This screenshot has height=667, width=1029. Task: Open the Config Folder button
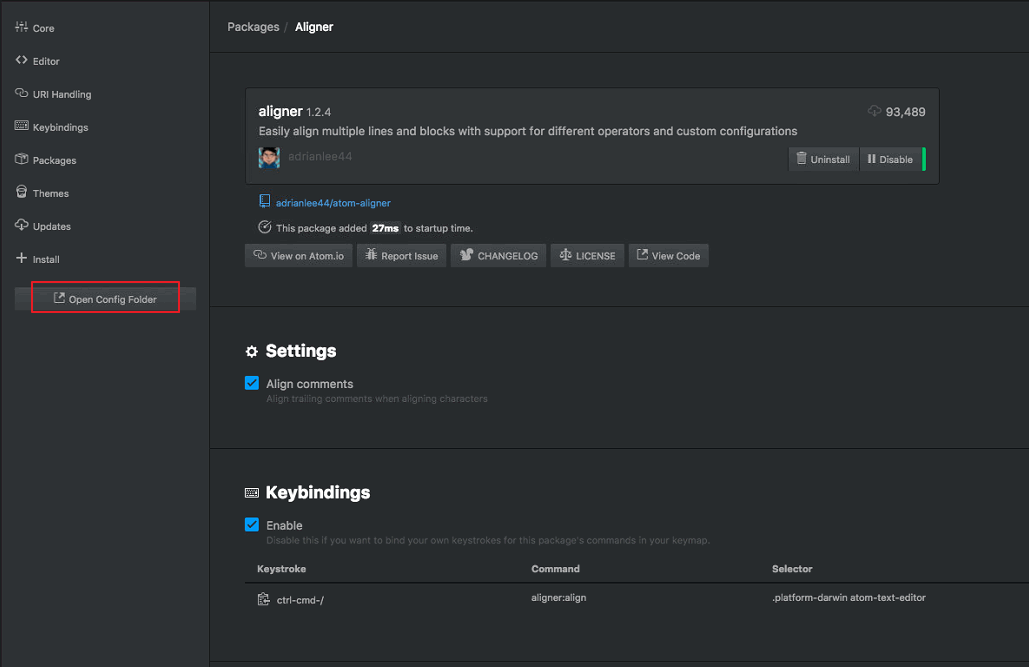(x=105, y=299)
